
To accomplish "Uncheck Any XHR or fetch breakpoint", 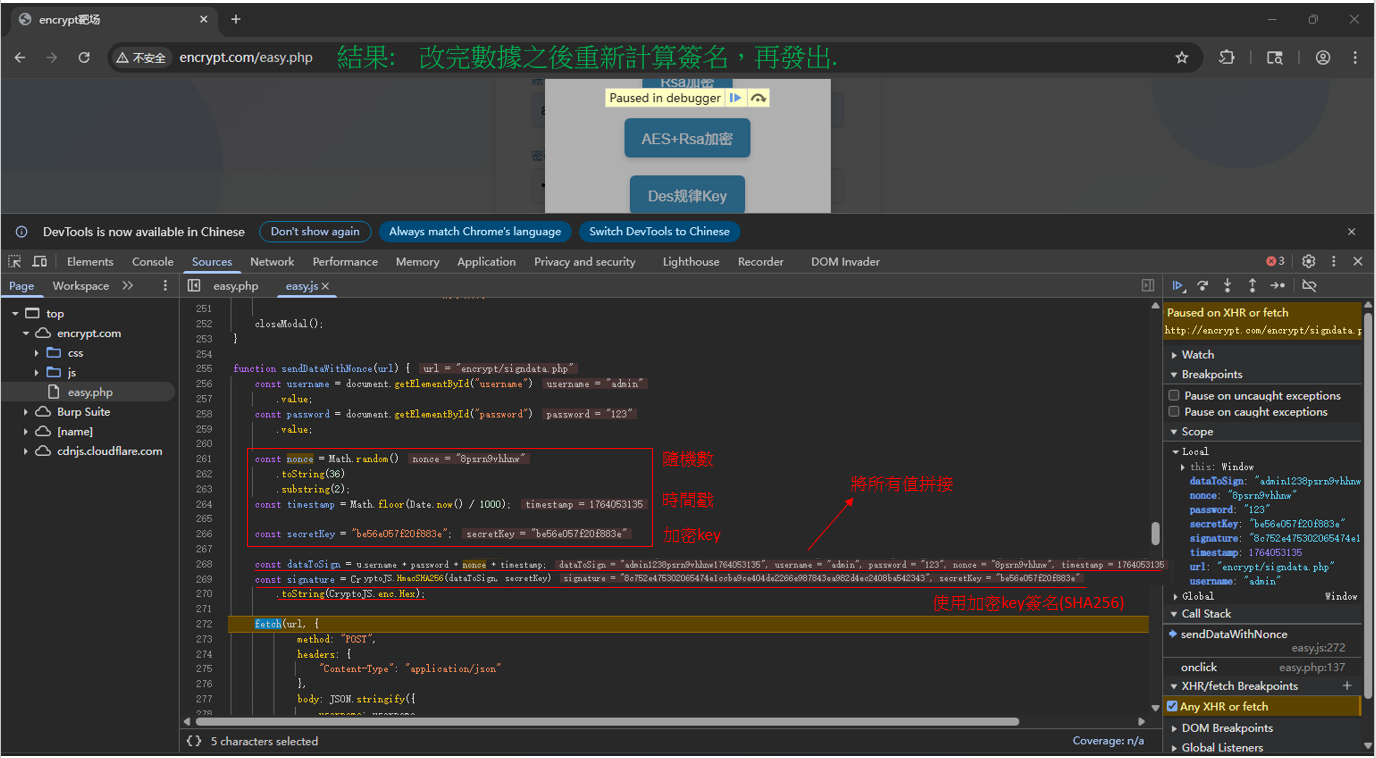I will coord(1172,707).
